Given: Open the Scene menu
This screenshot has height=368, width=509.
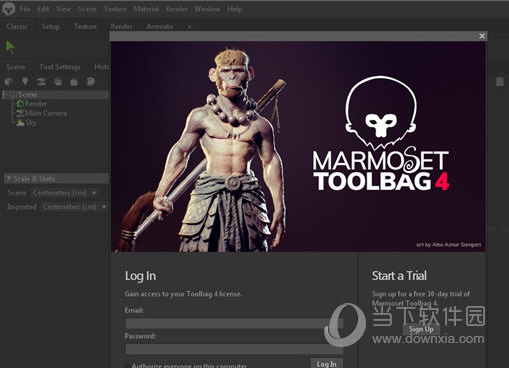Looking at the screenshot, I should 87,9.
